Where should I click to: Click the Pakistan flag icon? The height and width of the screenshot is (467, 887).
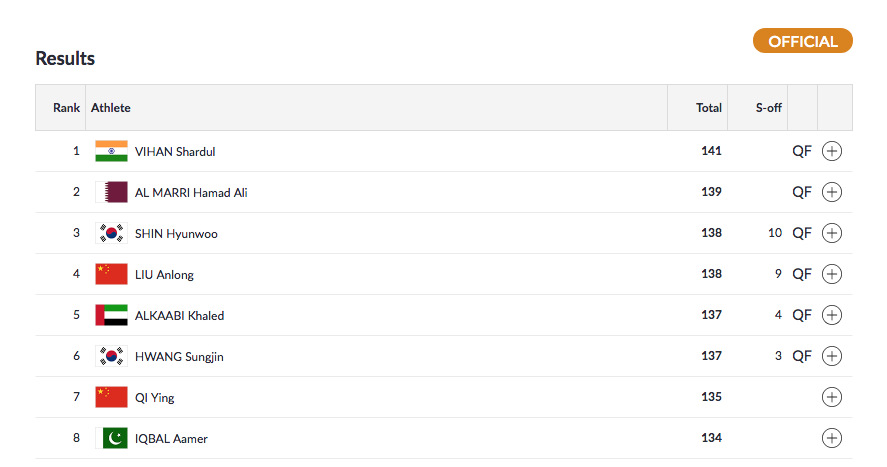coord(111,438)
